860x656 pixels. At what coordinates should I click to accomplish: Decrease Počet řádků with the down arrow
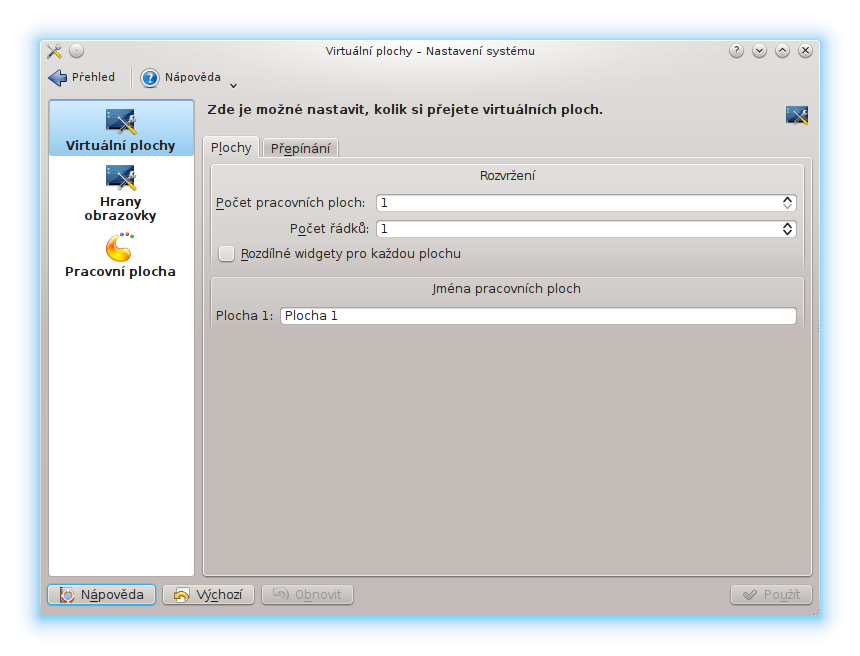click(x=788, y=233)
